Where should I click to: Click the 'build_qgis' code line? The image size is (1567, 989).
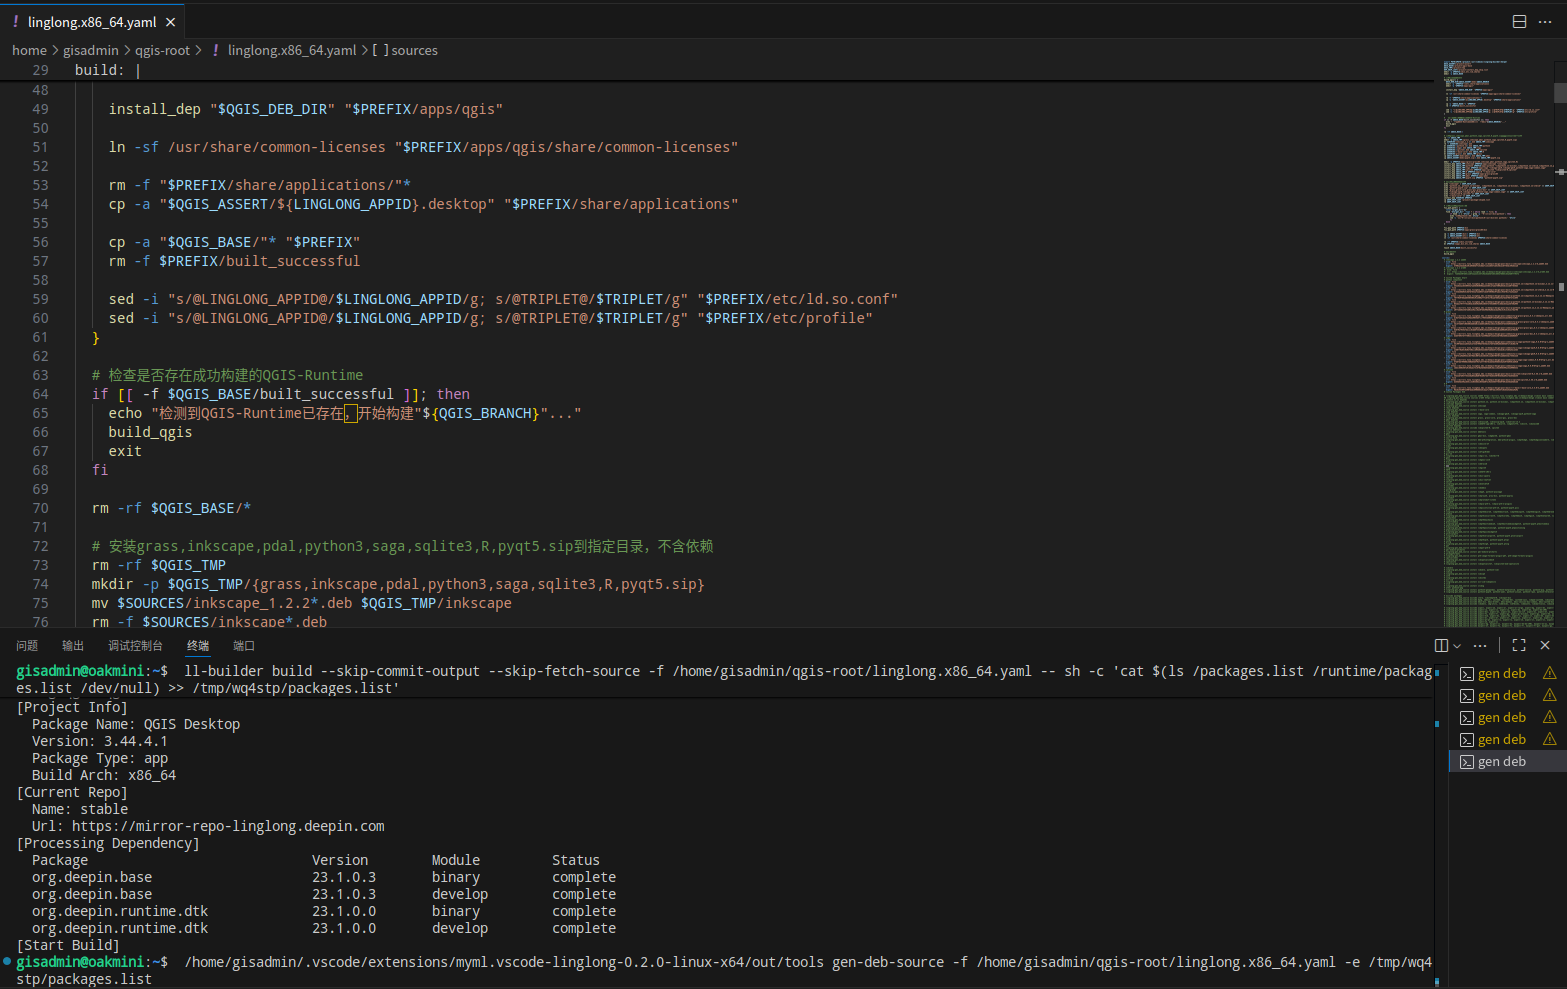(150, 432)
